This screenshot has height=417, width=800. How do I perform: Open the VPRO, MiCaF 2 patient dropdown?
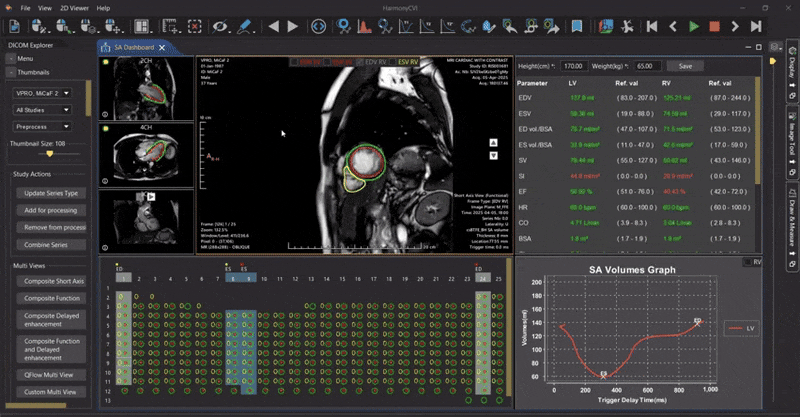click(x=42, y=93)
